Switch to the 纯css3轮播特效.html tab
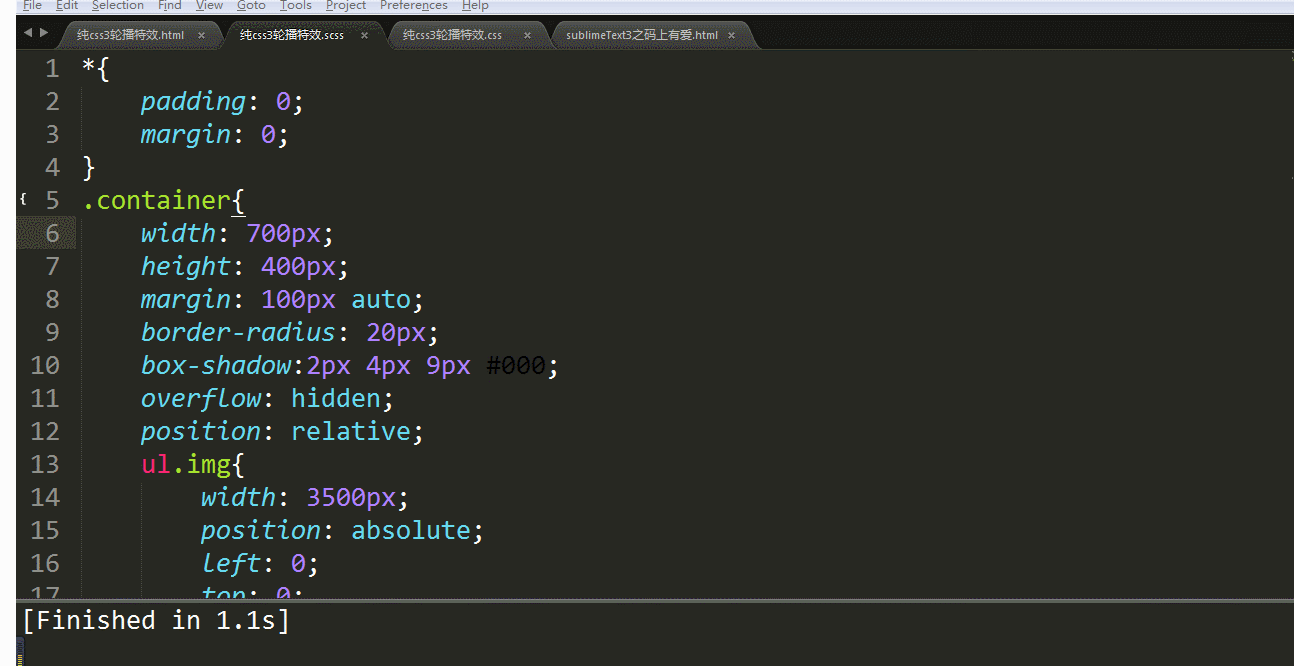The height and width of the screenshot is (666, 1294). click(x=131, y=35)
